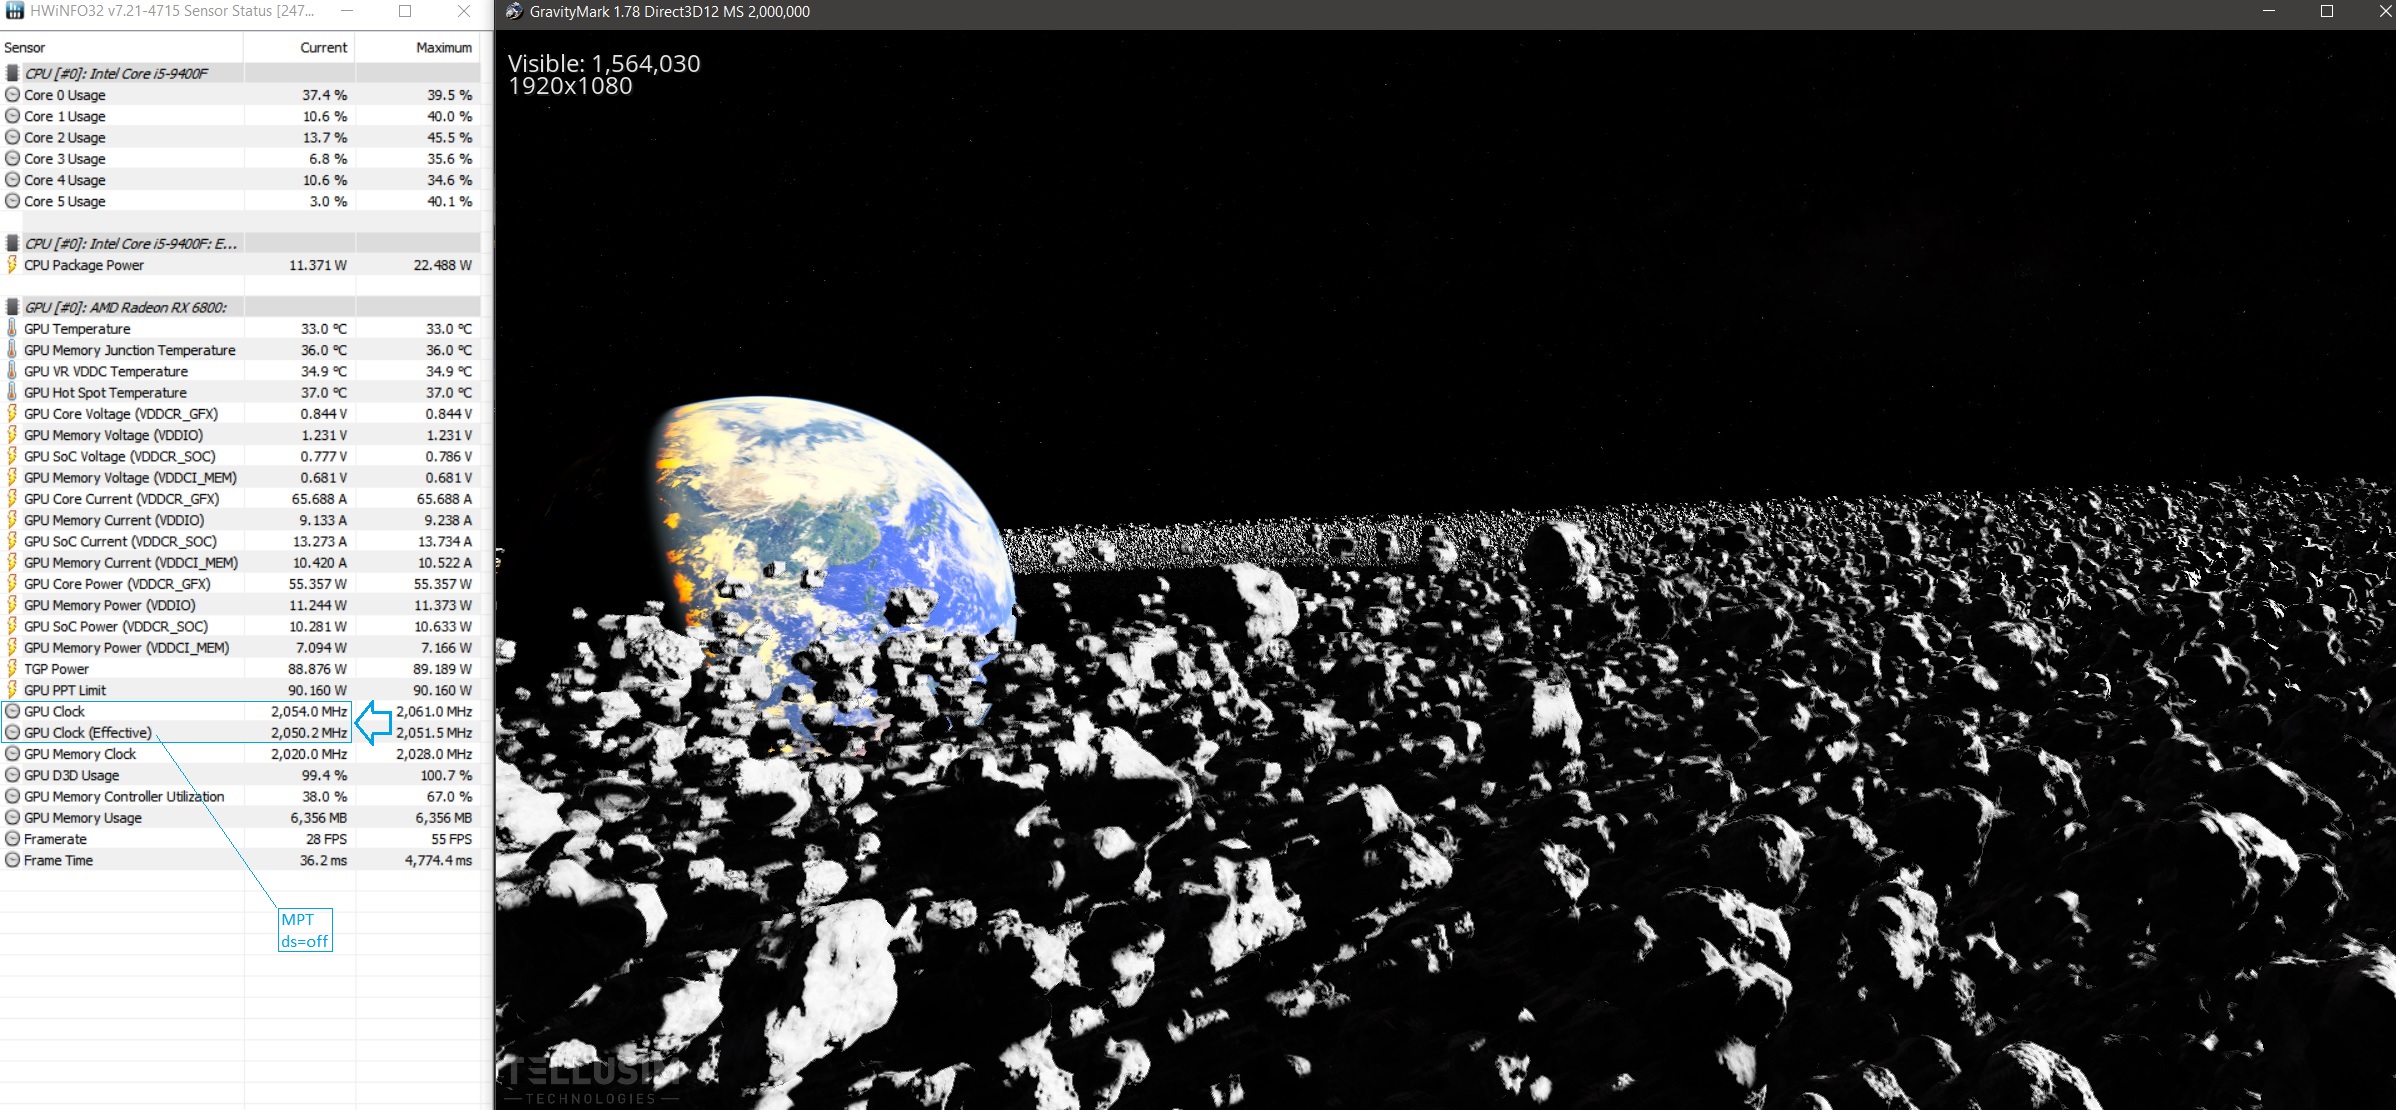Viewport: 2396px width, 1110px height.
Task: Click the Framerate sensor icon
Action: (x=12, y=839)
